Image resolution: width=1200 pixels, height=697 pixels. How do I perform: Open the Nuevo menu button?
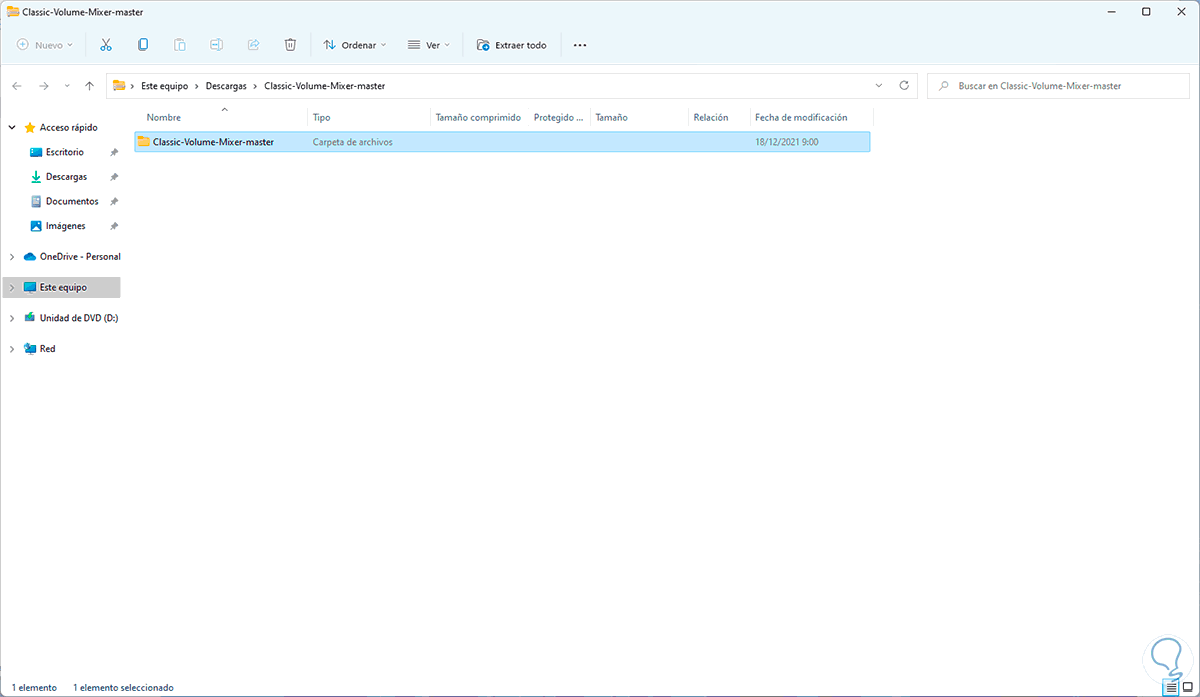coord(45,45)
